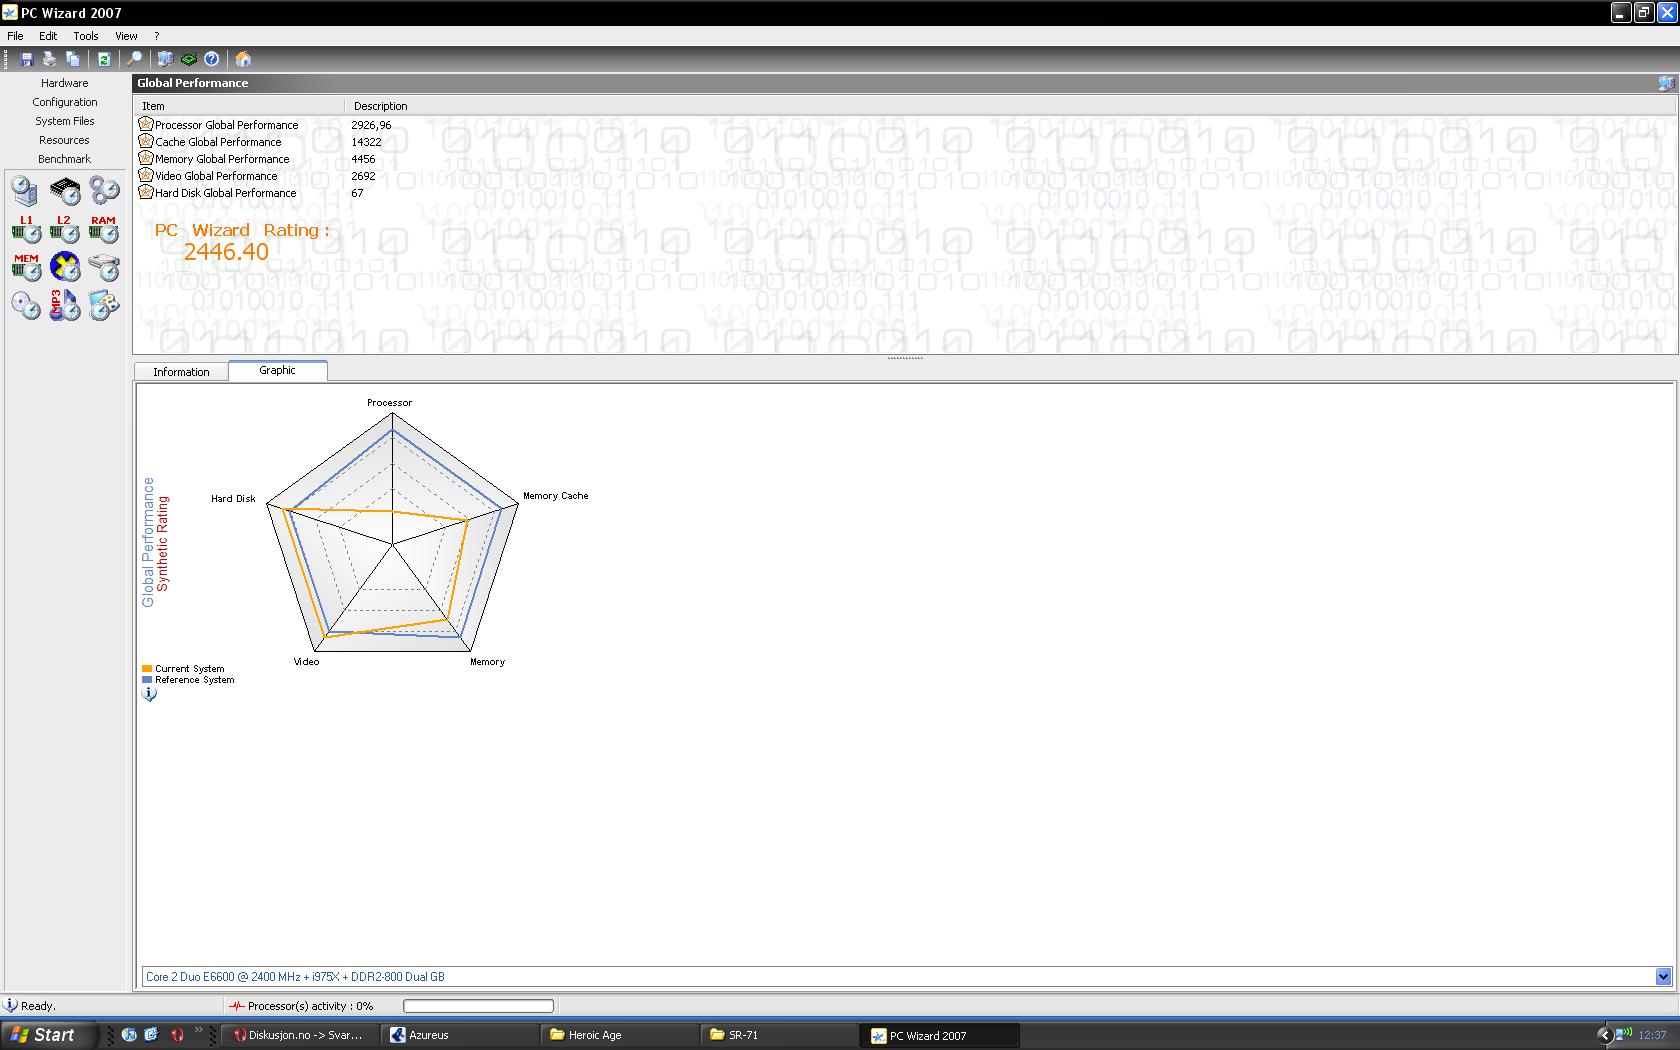The width and height of the screenshot is (1680, 1050).
Task: Run the Hard Disk benchmark icon
Action: tap(104, 267)
